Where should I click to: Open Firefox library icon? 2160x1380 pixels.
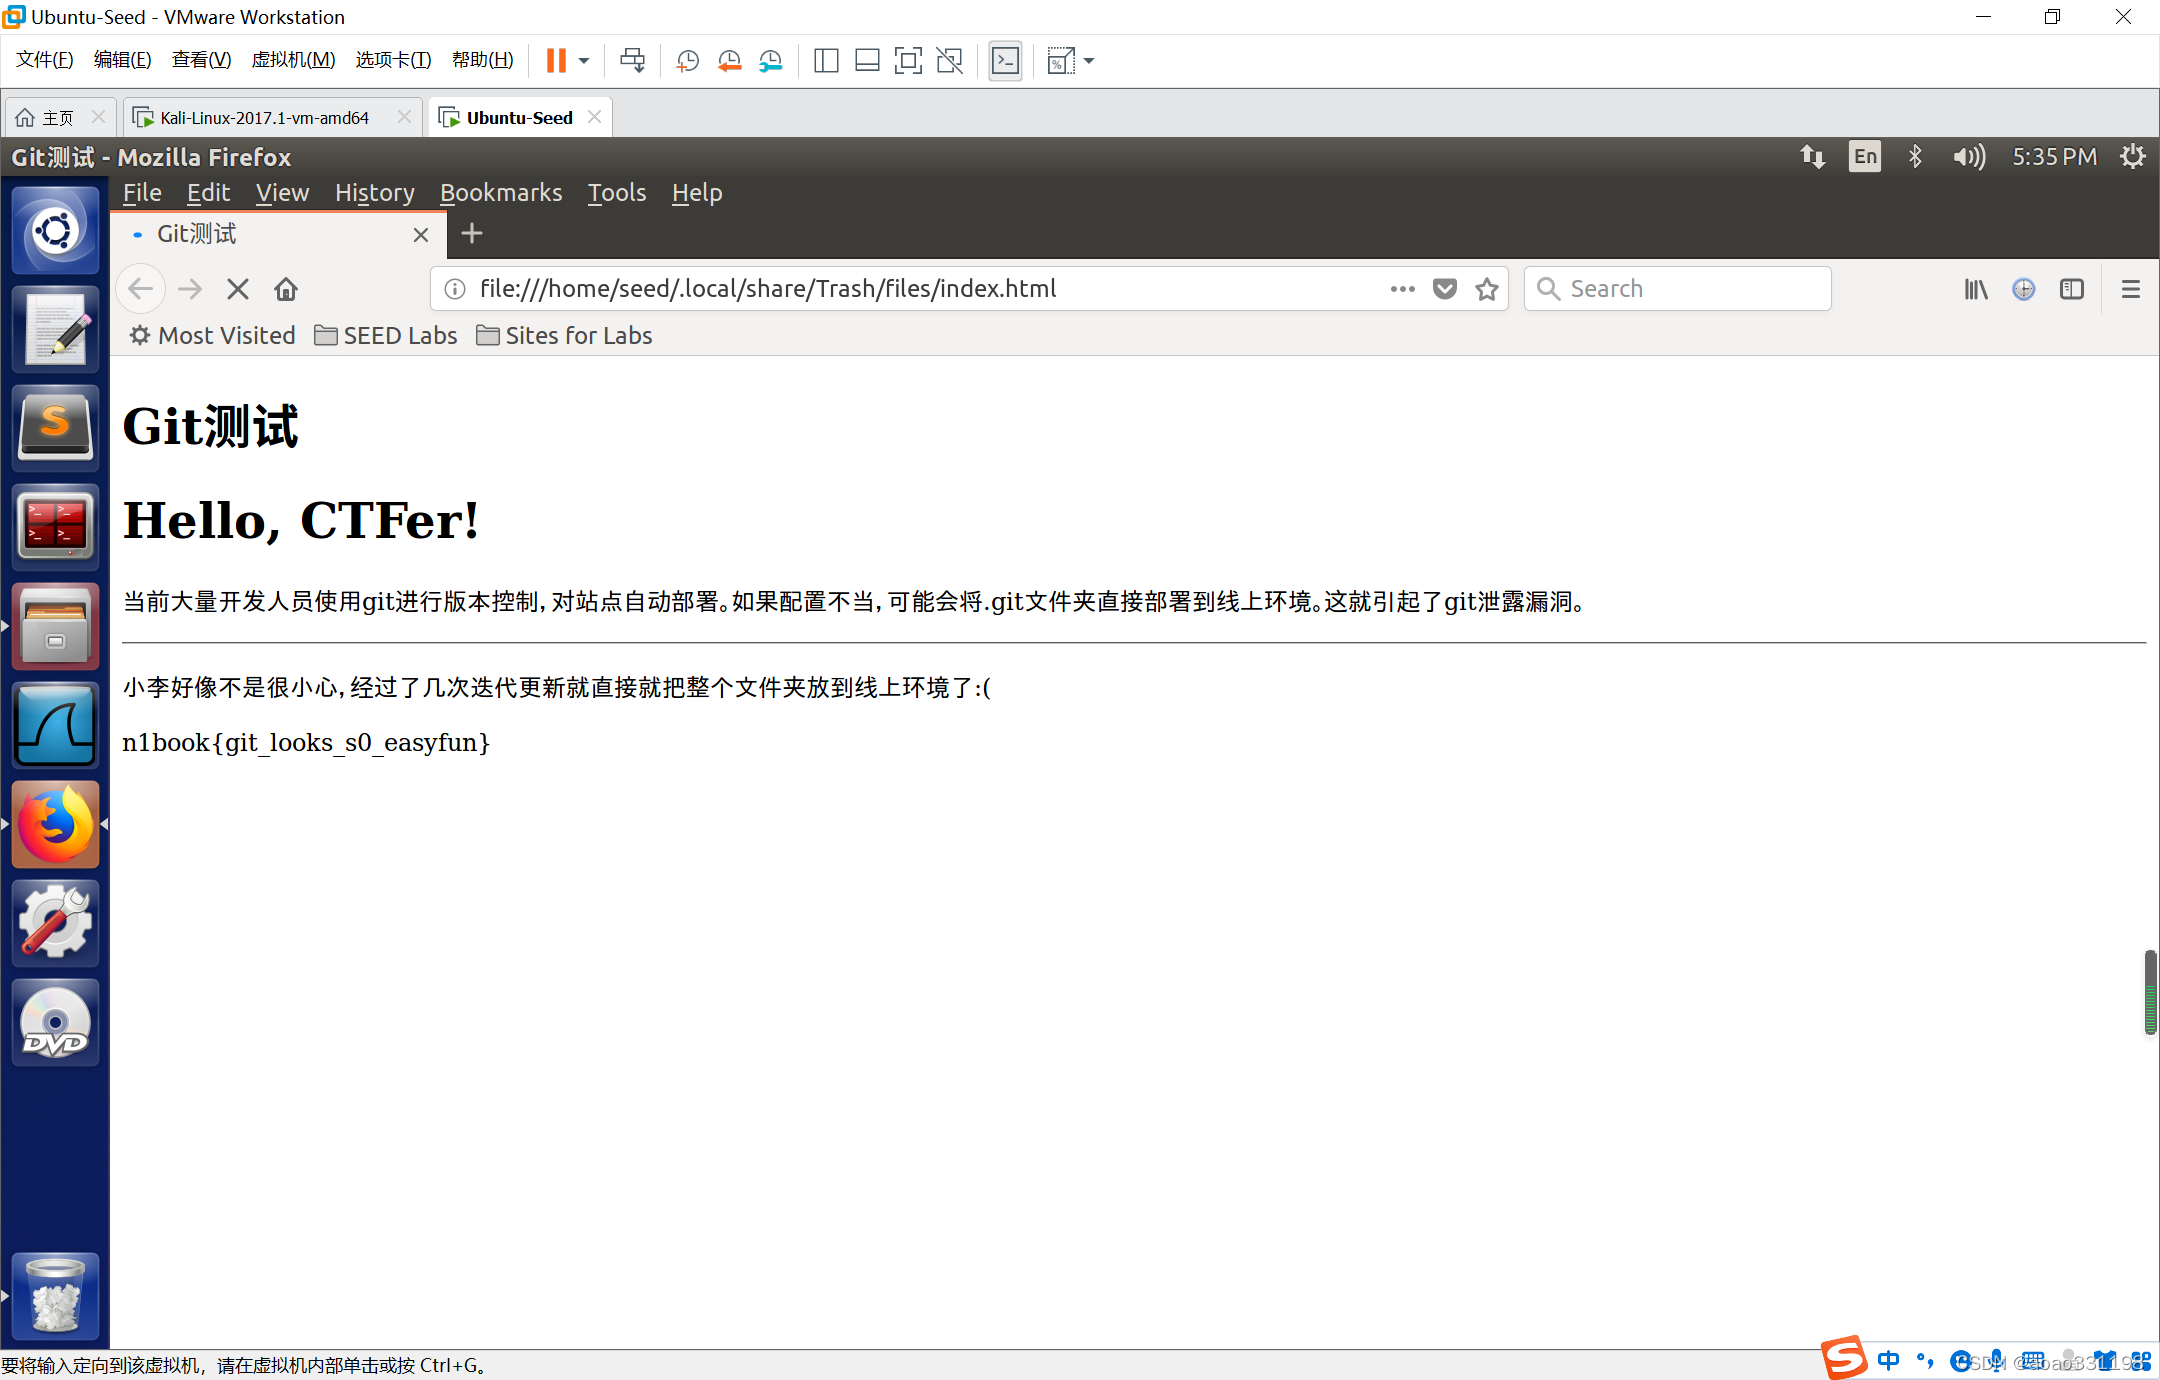pyautogui.click(x=1975, y=289)
